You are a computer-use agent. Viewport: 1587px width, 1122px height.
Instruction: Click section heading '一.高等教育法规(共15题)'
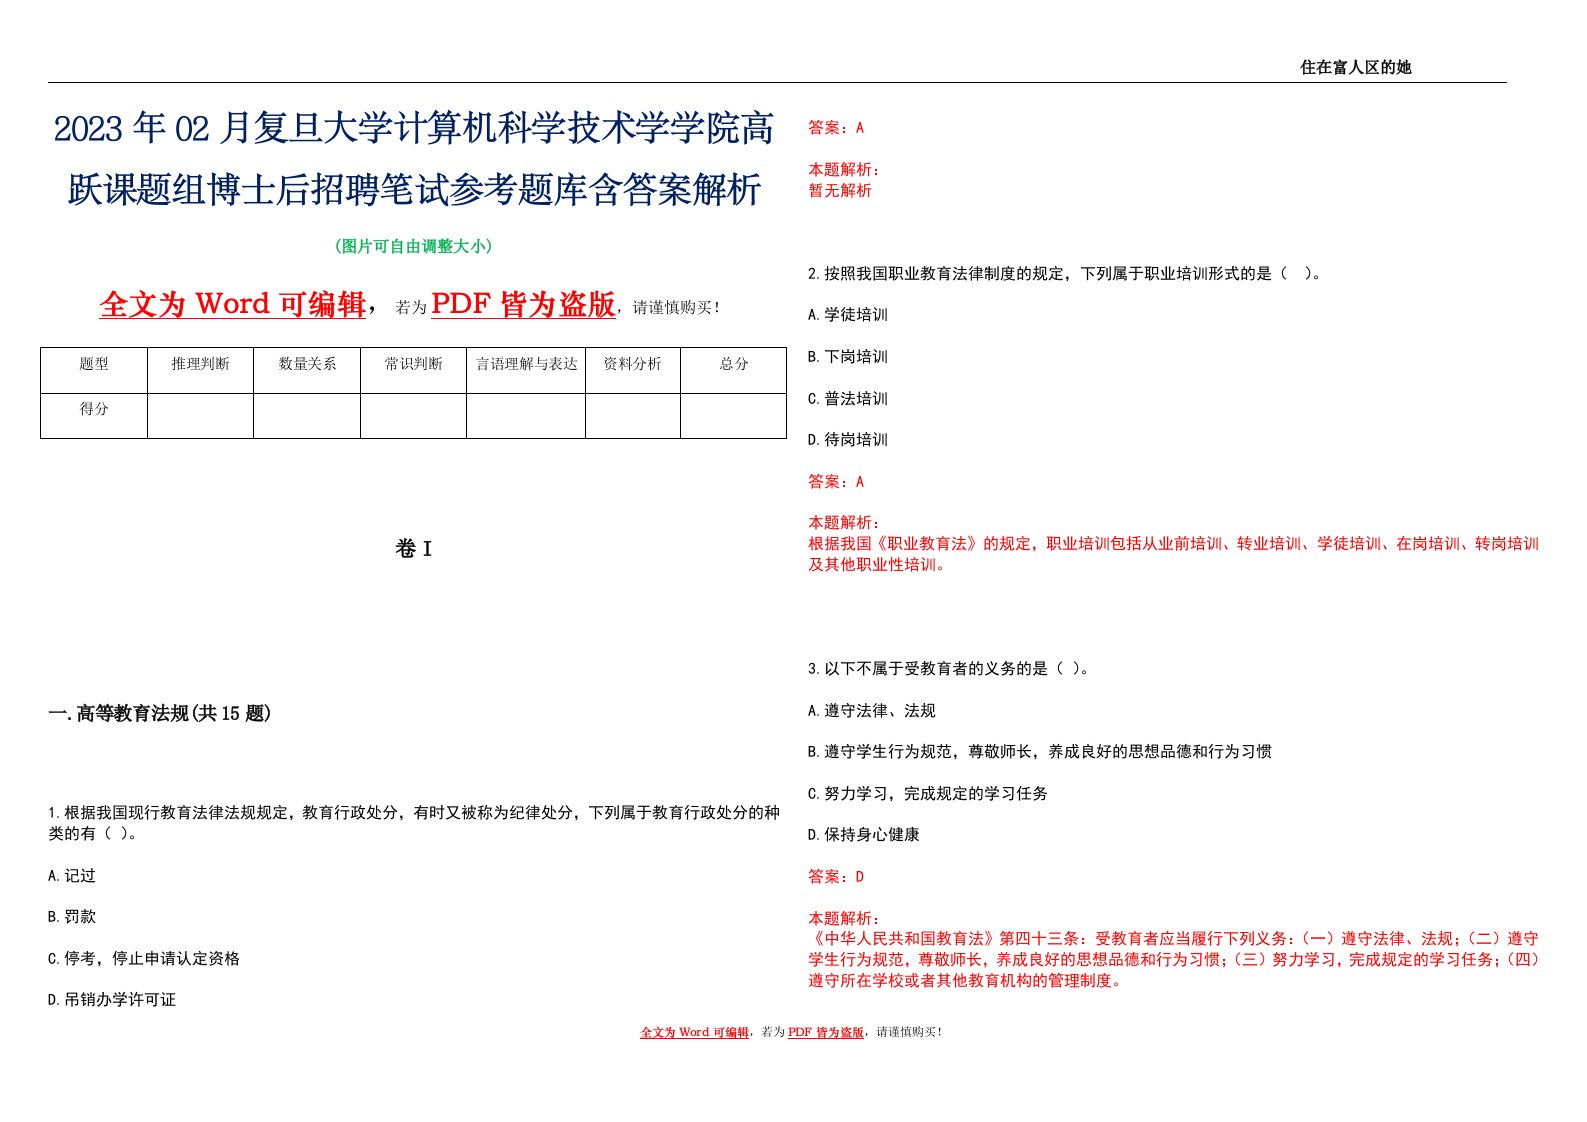[x=160, y=713]
